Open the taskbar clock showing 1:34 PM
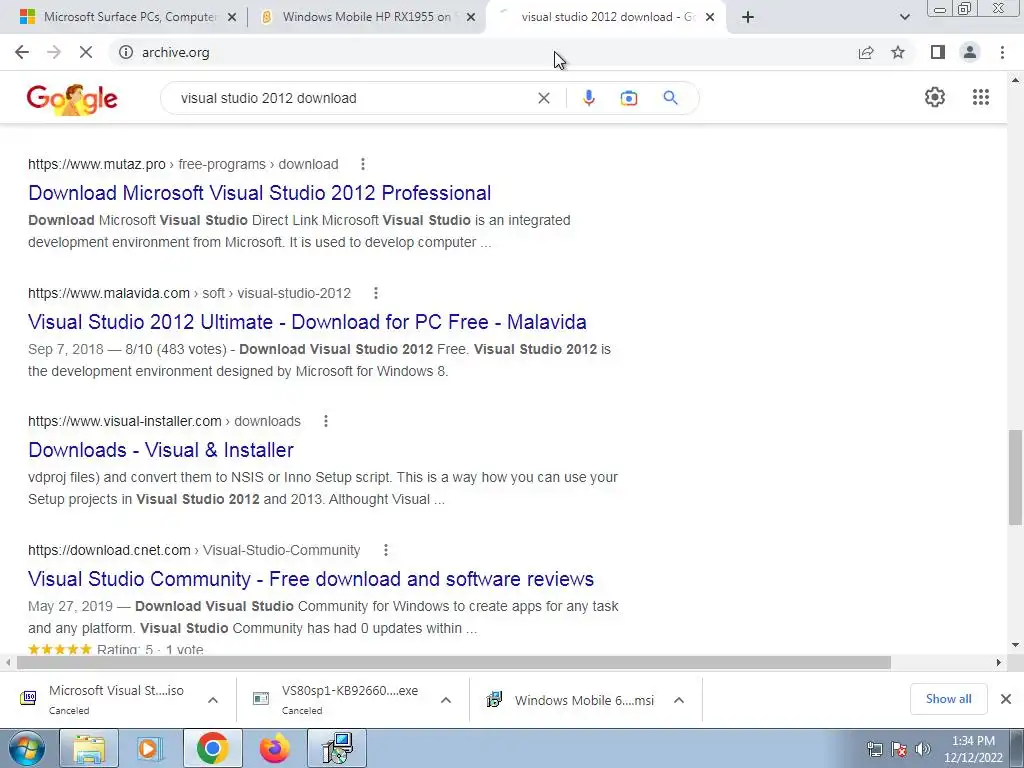Screen dimensions: 1024x768 pyautogui.click(x=973, y=749)
